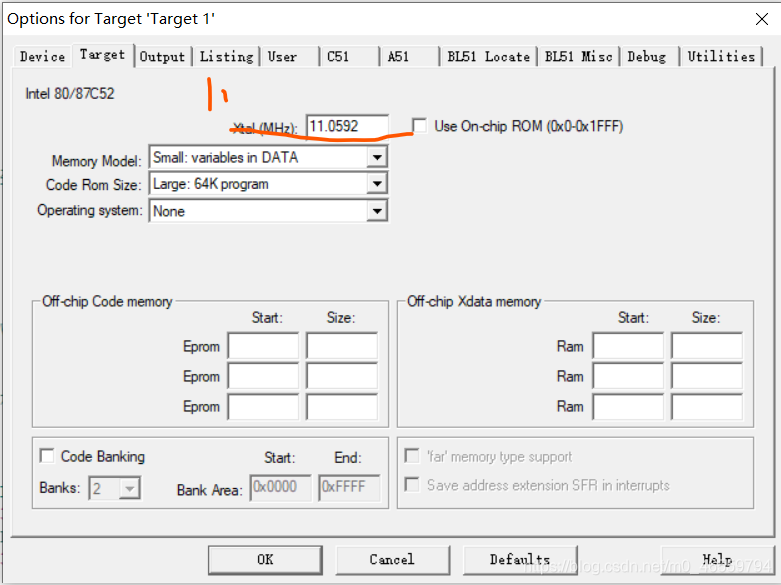The width and height of the screenshot is (781, 585).
Task: Click the Intel 80/87C52 device label
Action: point(70,94)
